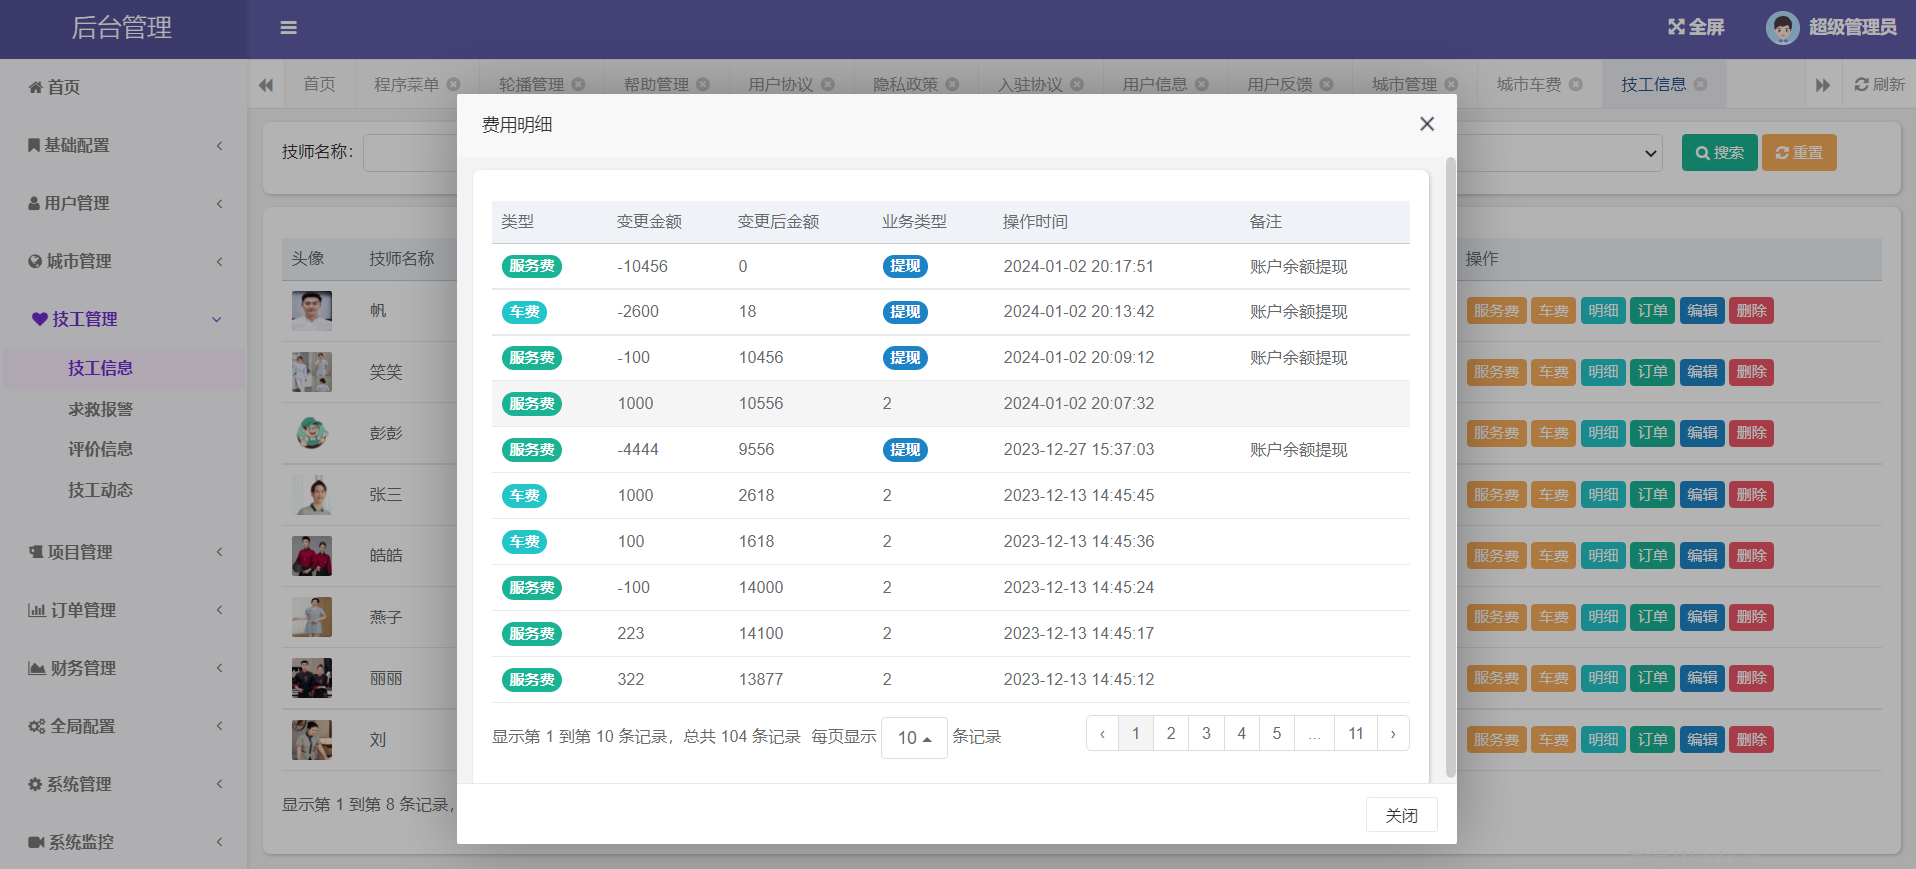1916x869 pixels.
Task: Click the fullscreen 全屏 icon
Action: click(1696, 27)
